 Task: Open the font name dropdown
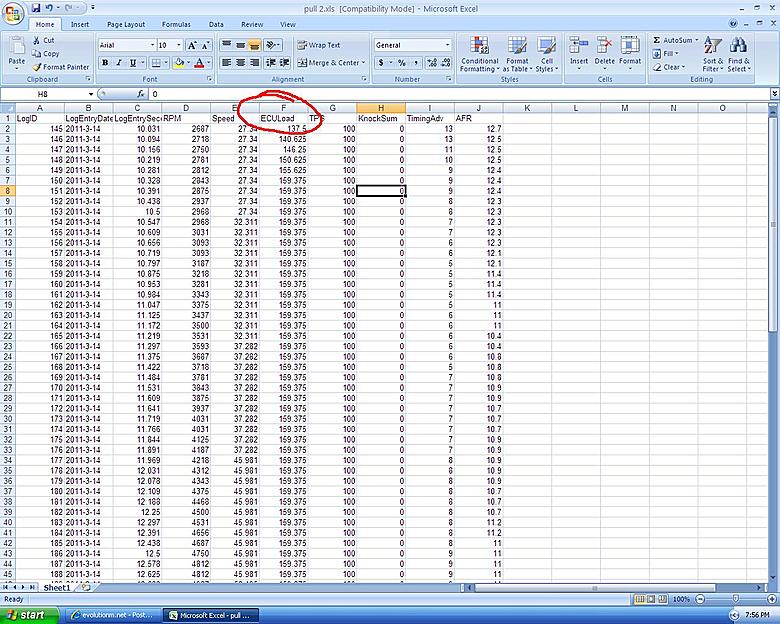(x=152, y=45)
